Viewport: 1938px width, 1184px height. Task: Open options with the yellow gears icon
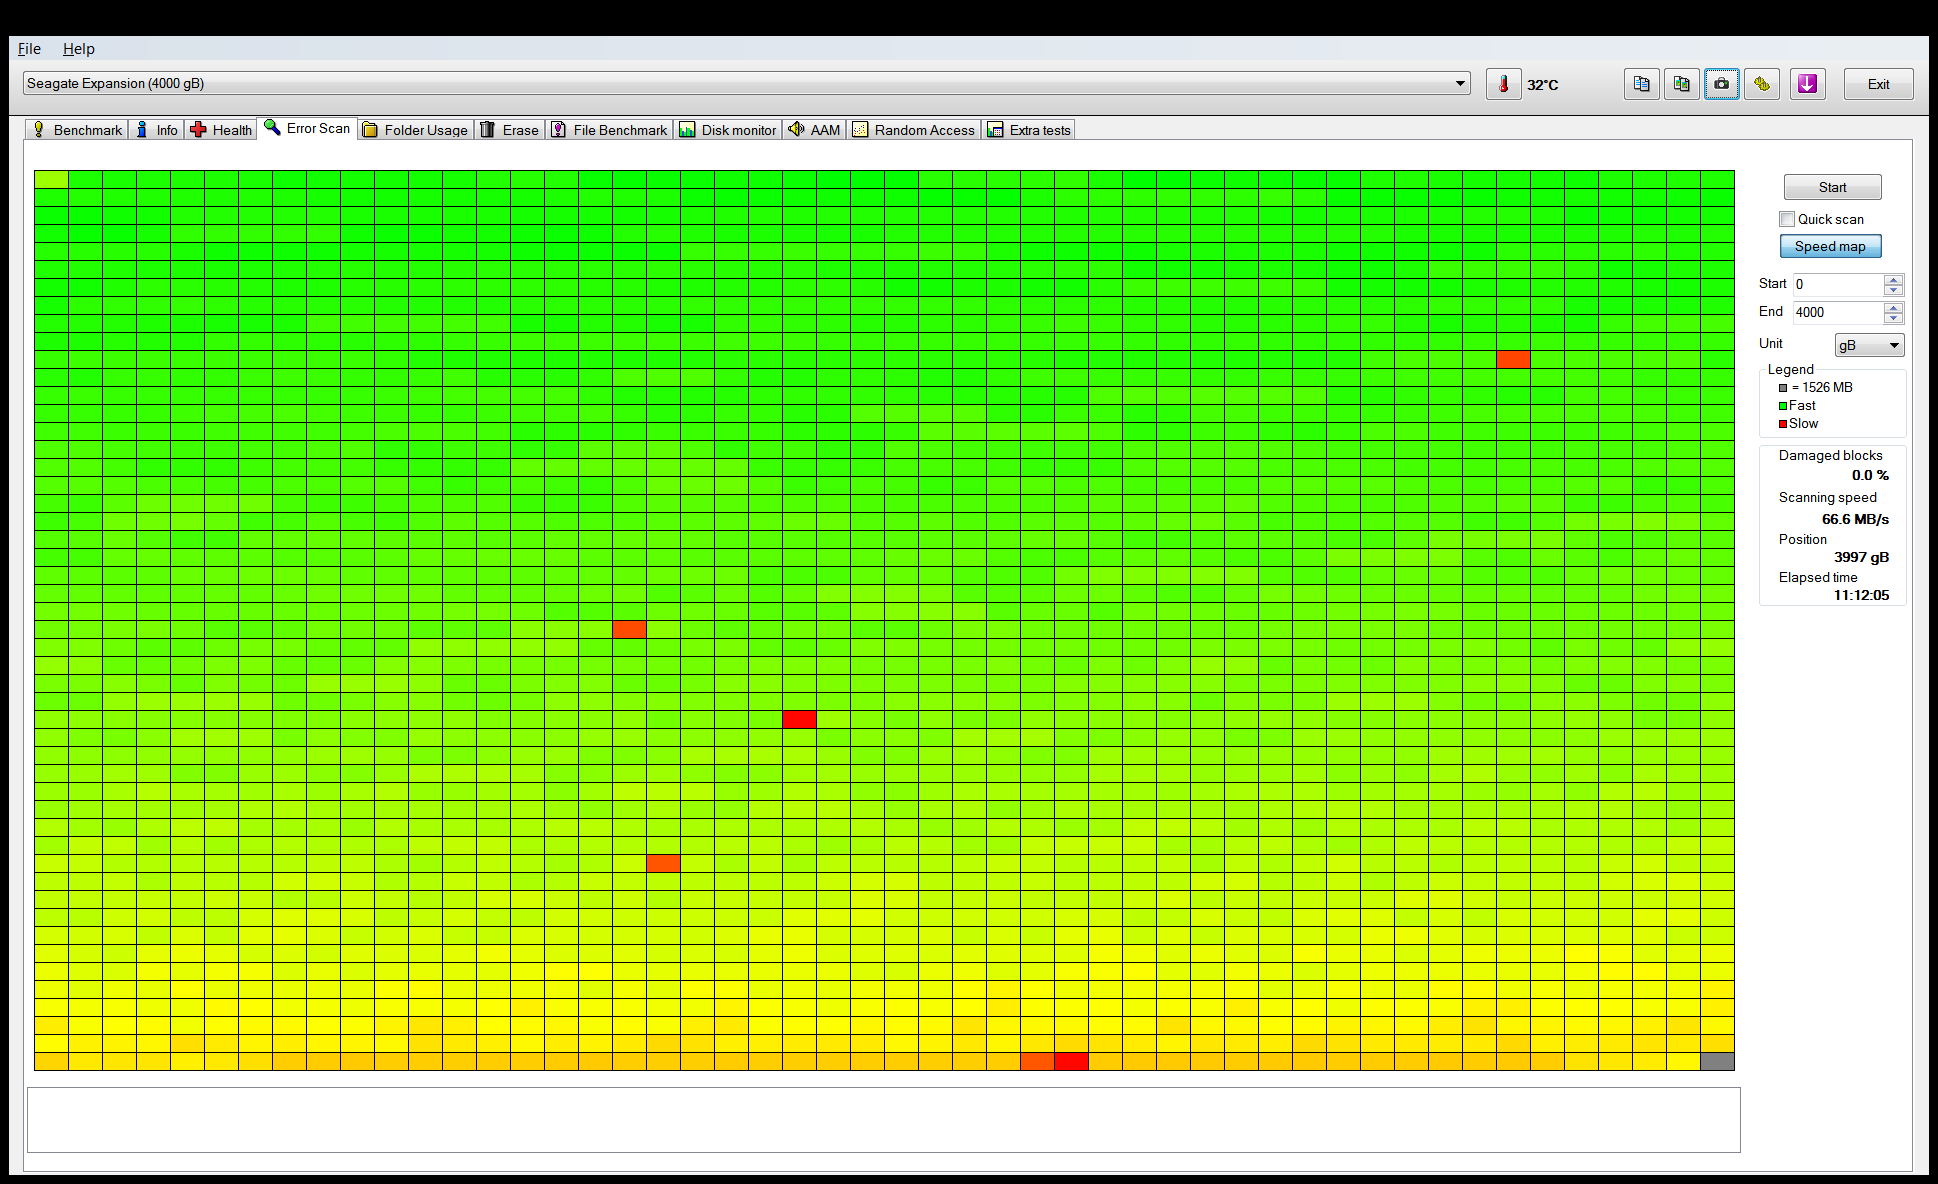(x=1762, y=85)
